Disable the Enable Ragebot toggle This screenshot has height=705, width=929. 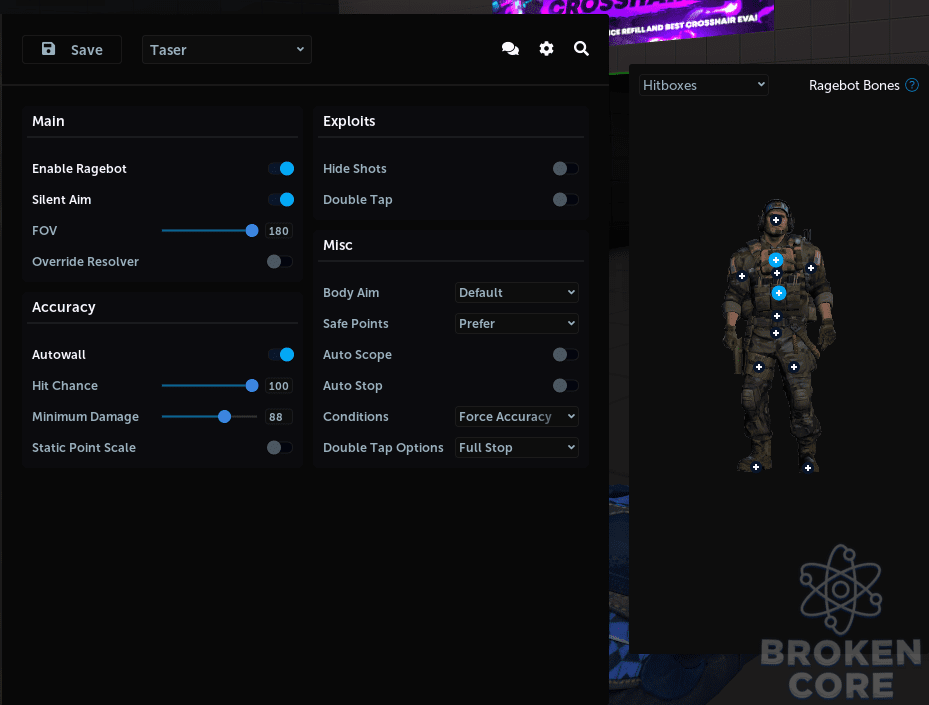coord(281,169)
